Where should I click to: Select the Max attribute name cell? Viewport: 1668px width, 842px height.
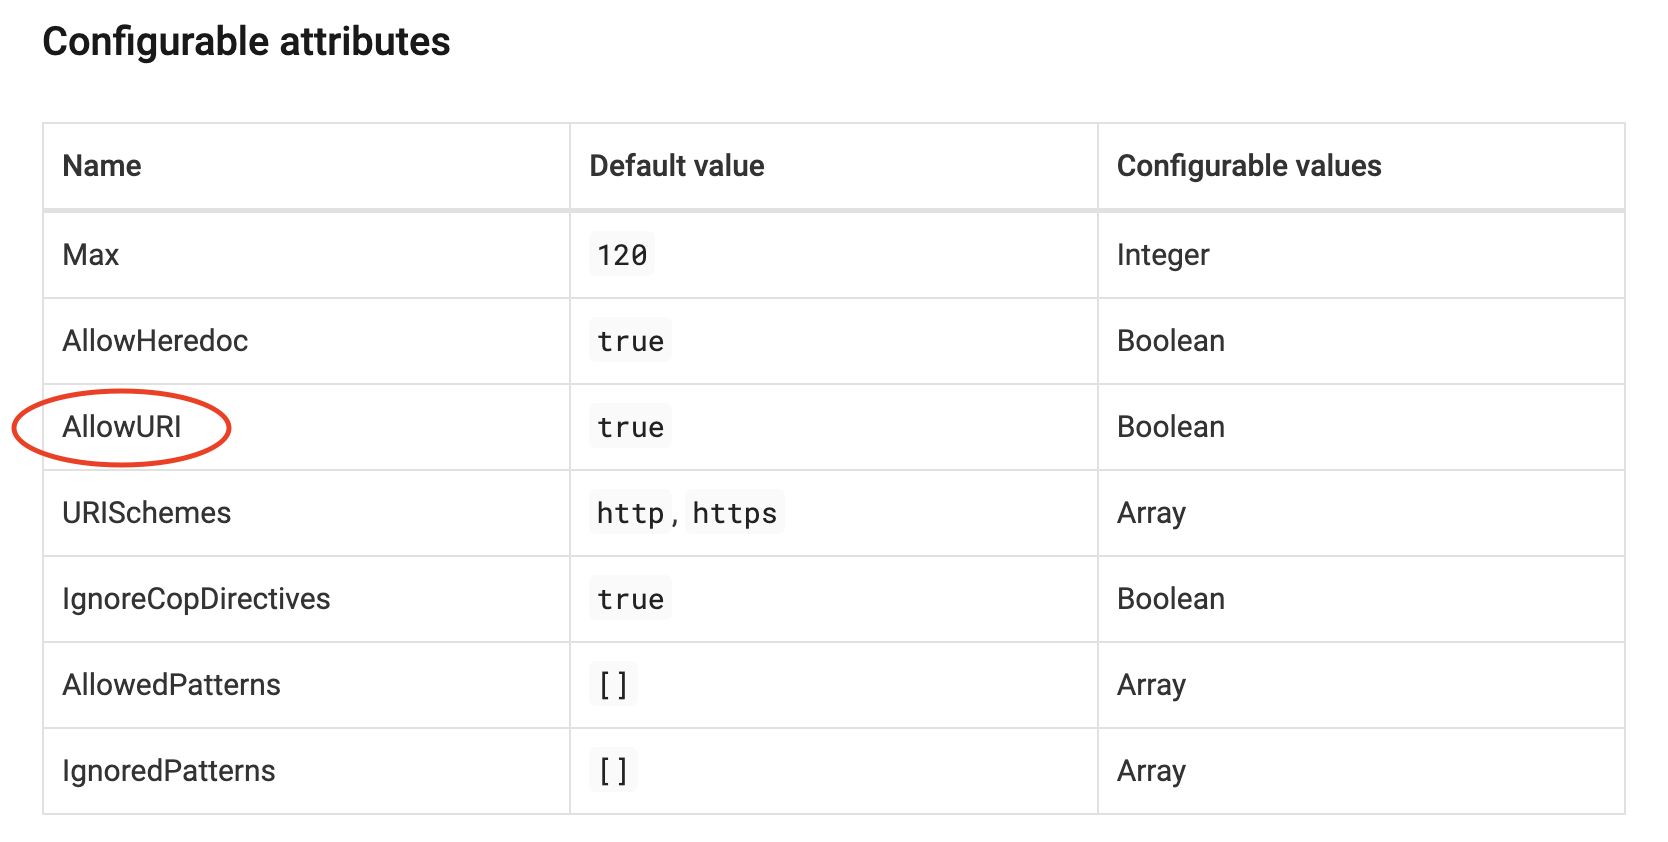tap(91, 255)
